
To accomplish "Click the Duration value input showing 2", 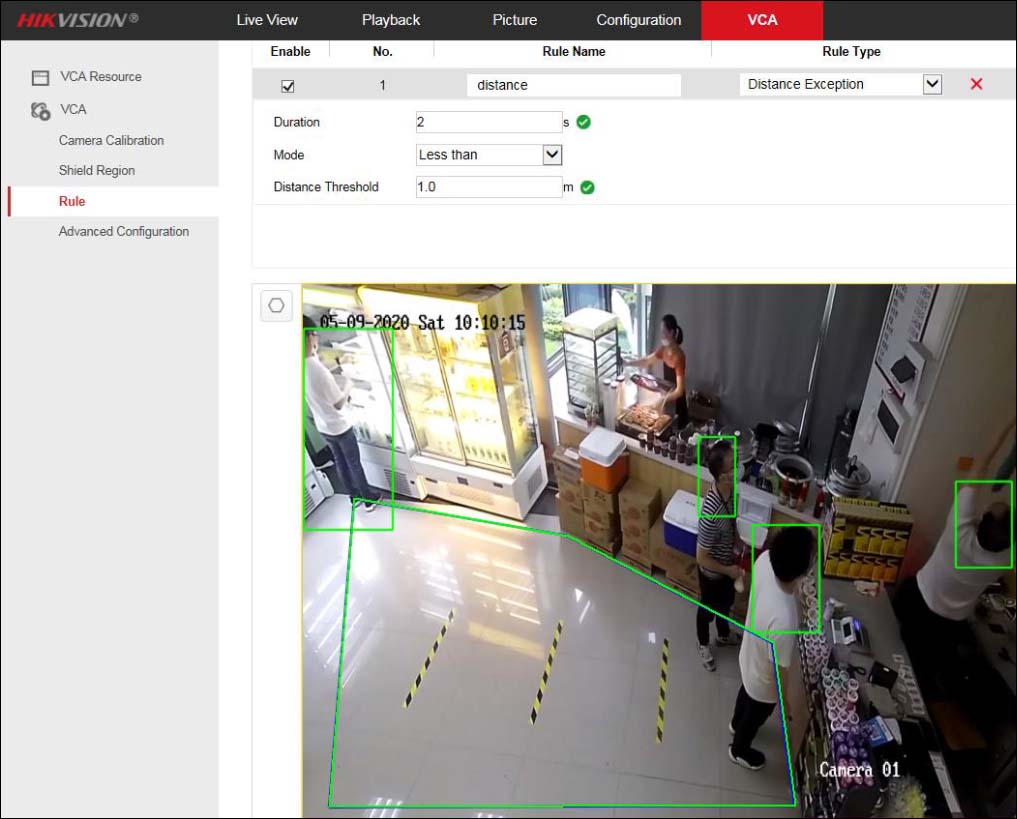I will pos(488,121).
